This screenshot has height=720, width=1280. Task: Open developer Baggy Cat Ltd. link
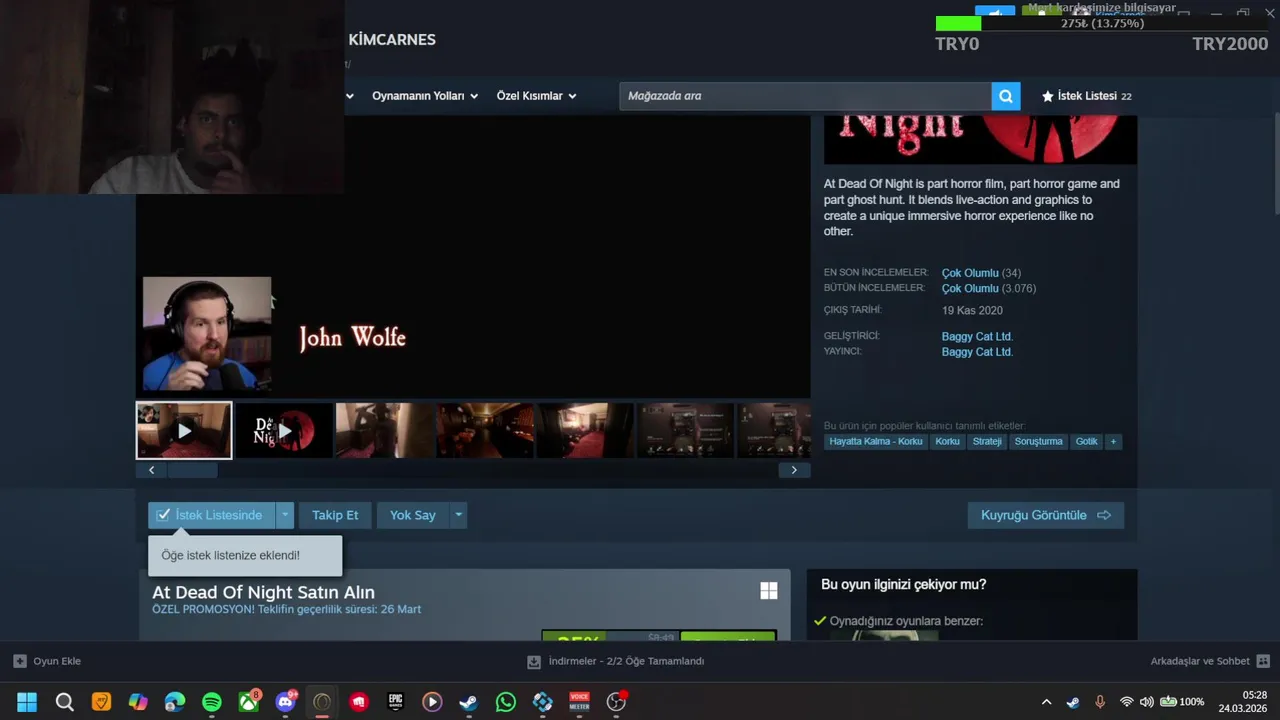(x=977, y=336)
